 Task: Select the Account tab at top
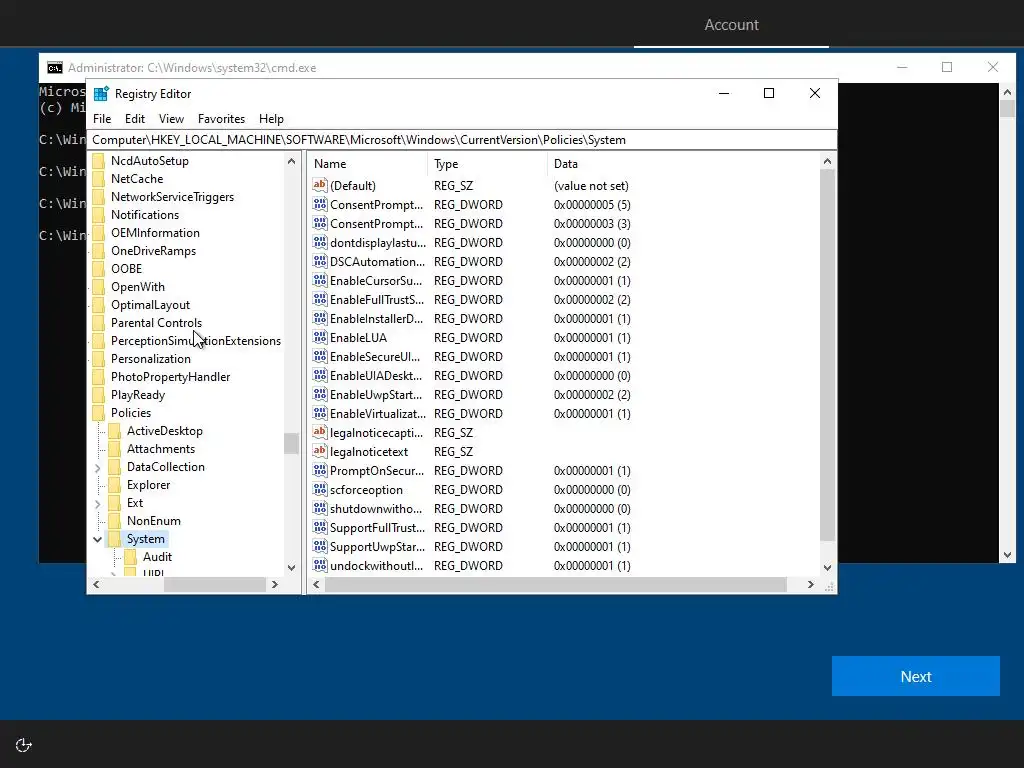(731, 25)
